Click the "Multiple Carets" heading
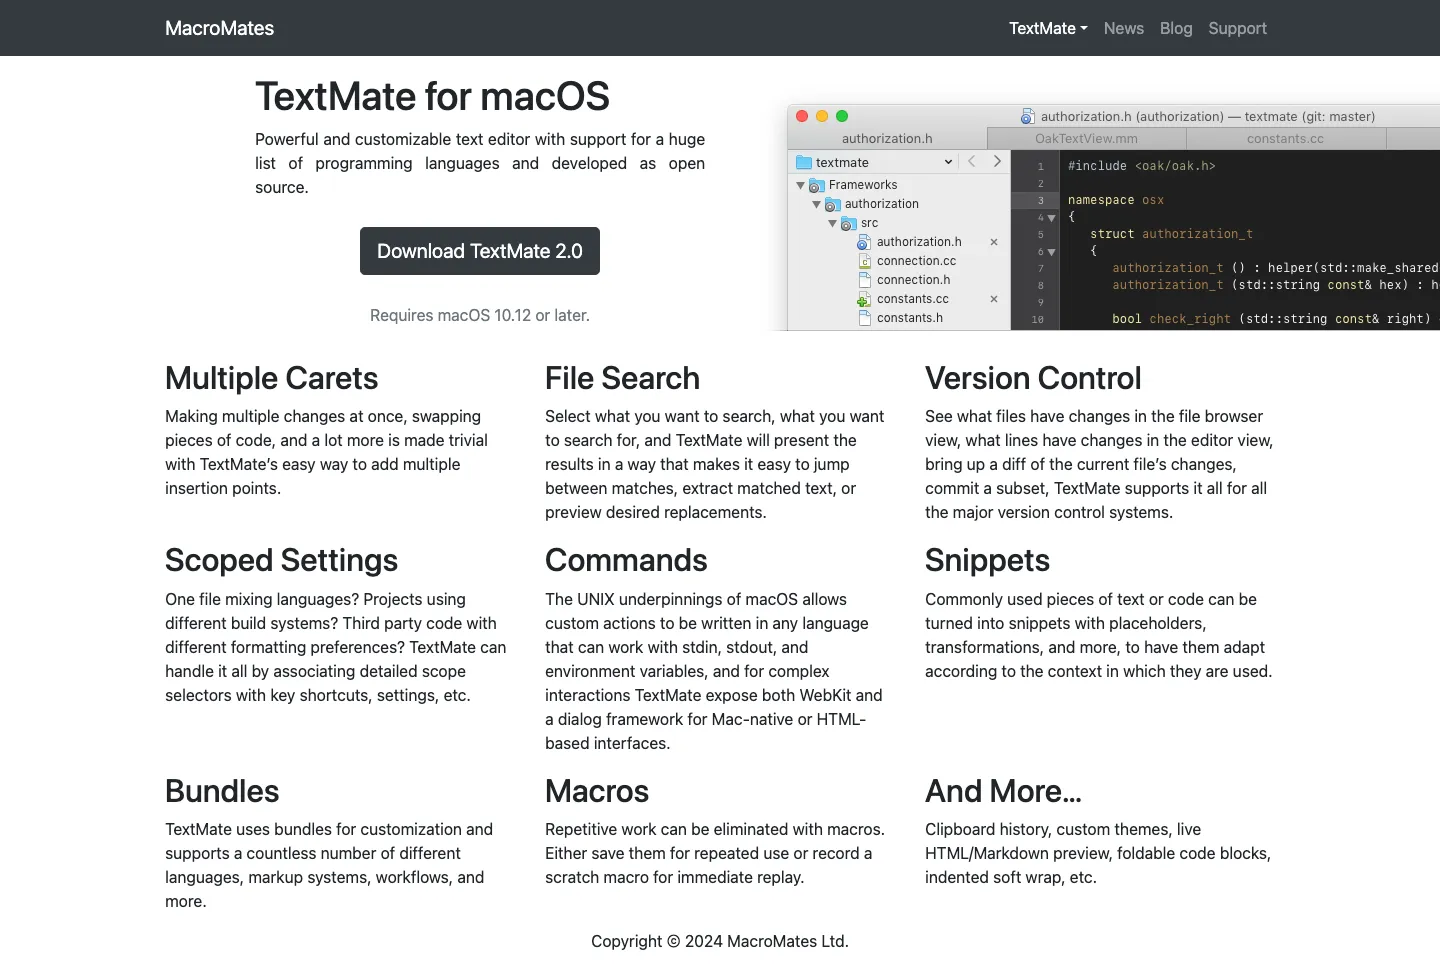This screenshot has width=1440, height=969. click(271, 378)
